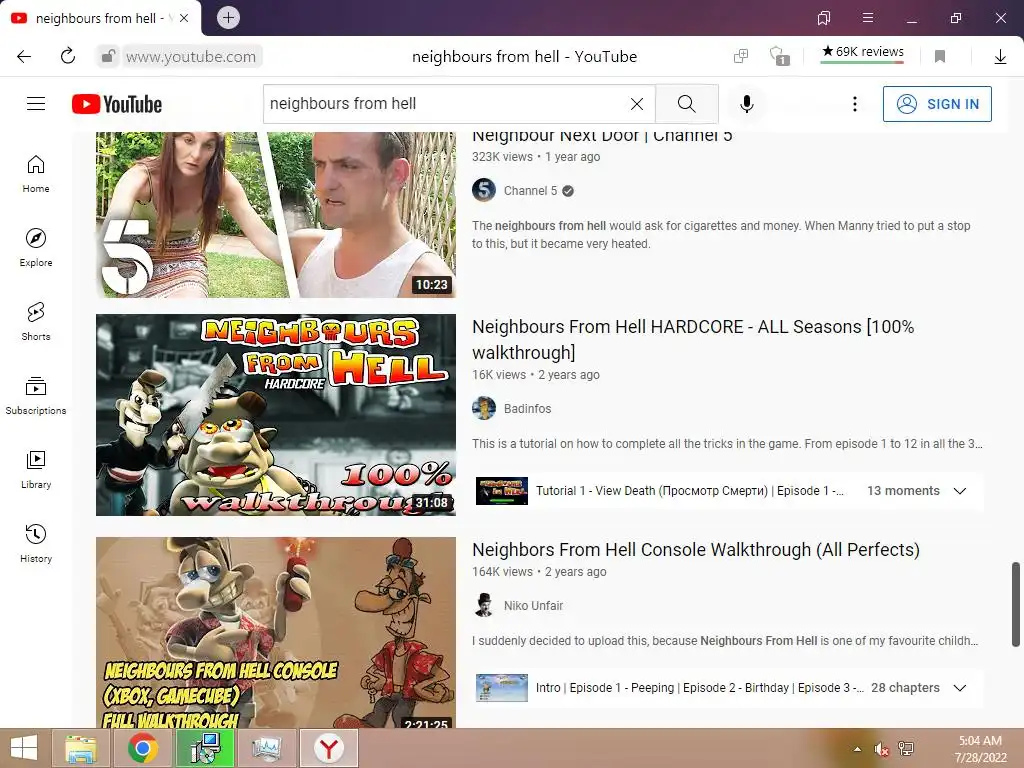Open browser tab collections icon
This screenshot has height=768, width=1024.
824,18
